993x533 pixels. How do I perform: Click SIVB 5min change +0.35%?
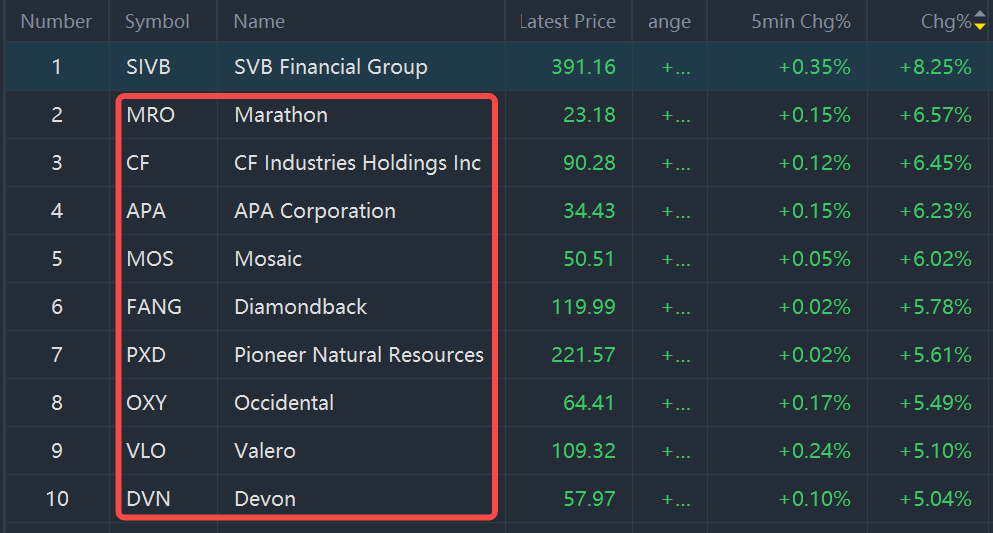tap(814, 67)
